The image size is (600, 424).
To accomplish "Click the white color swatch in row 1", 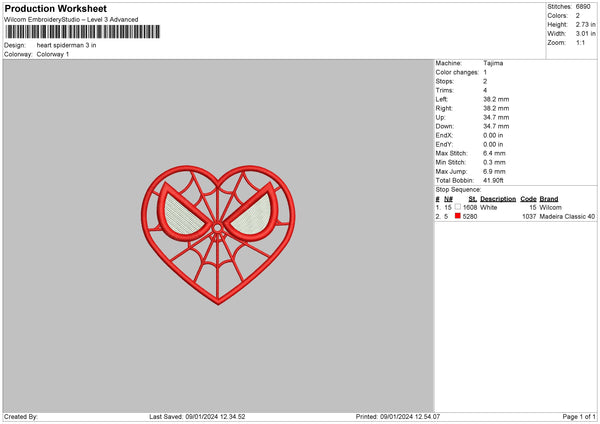I will click(x=458, y=207).
